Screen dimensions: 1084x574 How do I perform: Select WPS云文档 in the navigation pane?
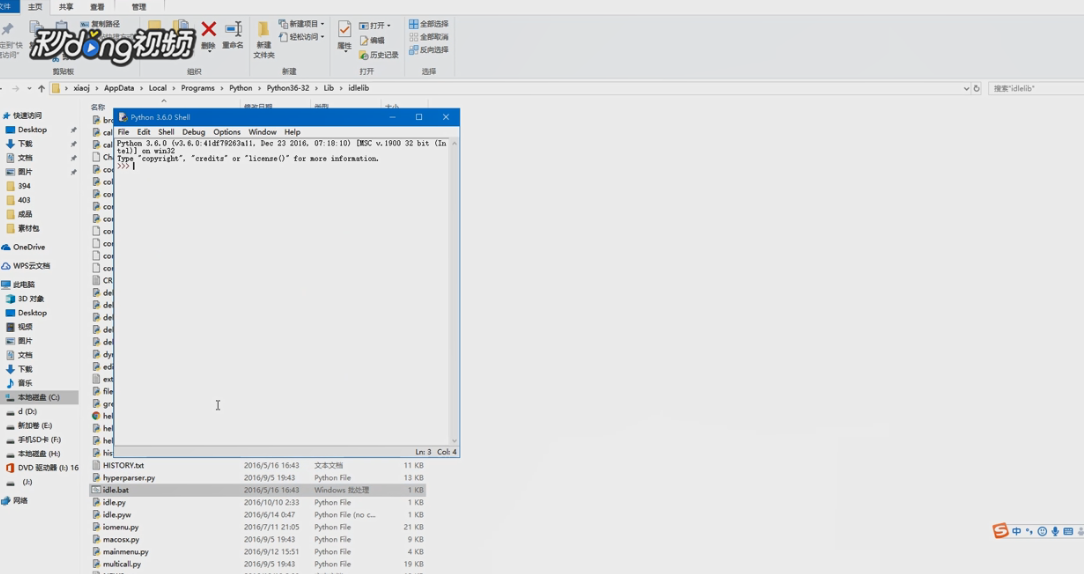tap(26, 266)
